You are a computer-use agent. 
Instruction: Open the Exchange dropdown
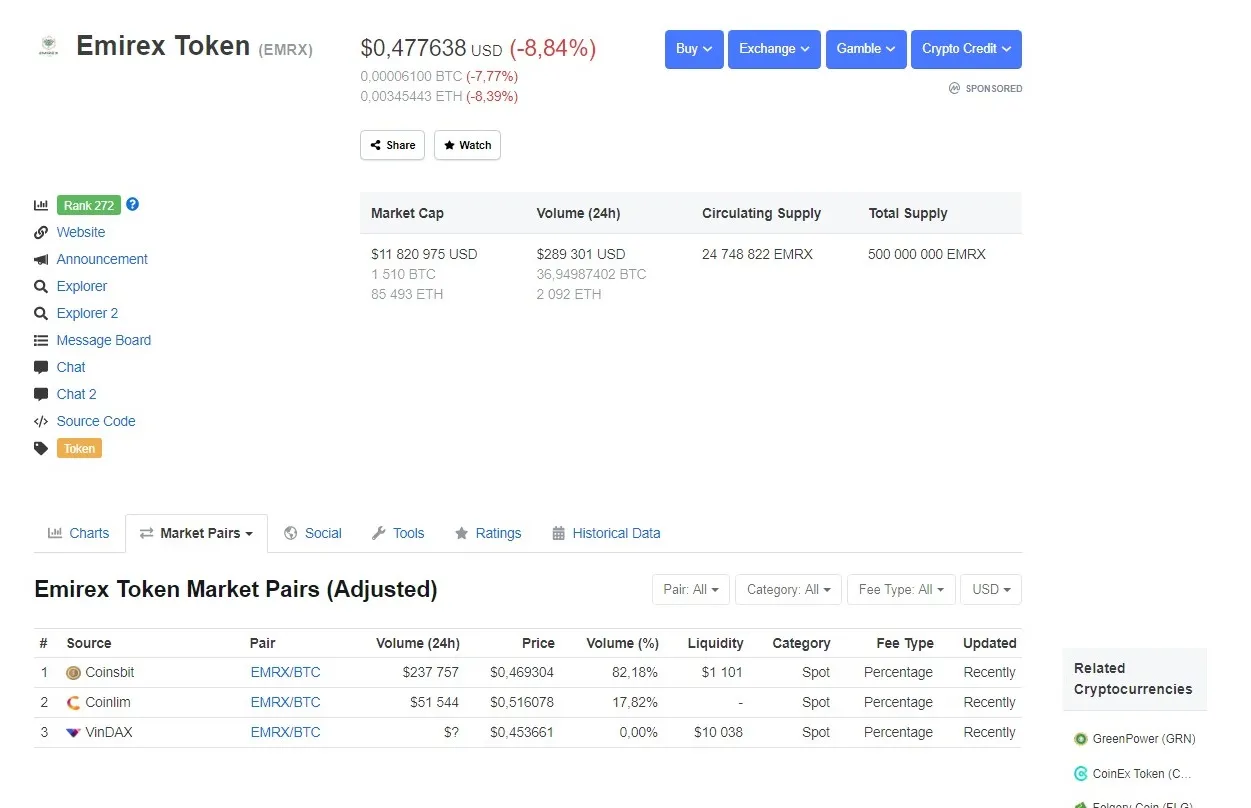click(x=774, y=49)
